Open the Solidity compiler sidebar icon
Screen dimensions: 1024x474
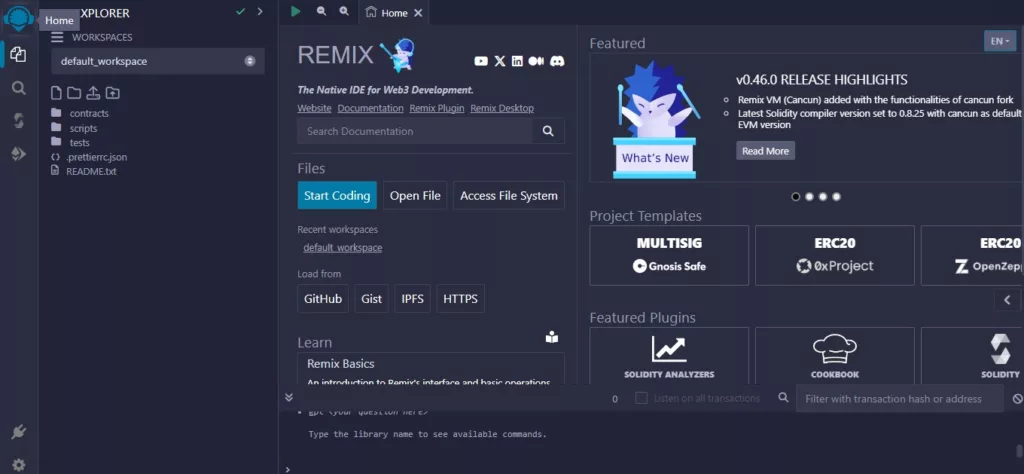click(18, 121)
